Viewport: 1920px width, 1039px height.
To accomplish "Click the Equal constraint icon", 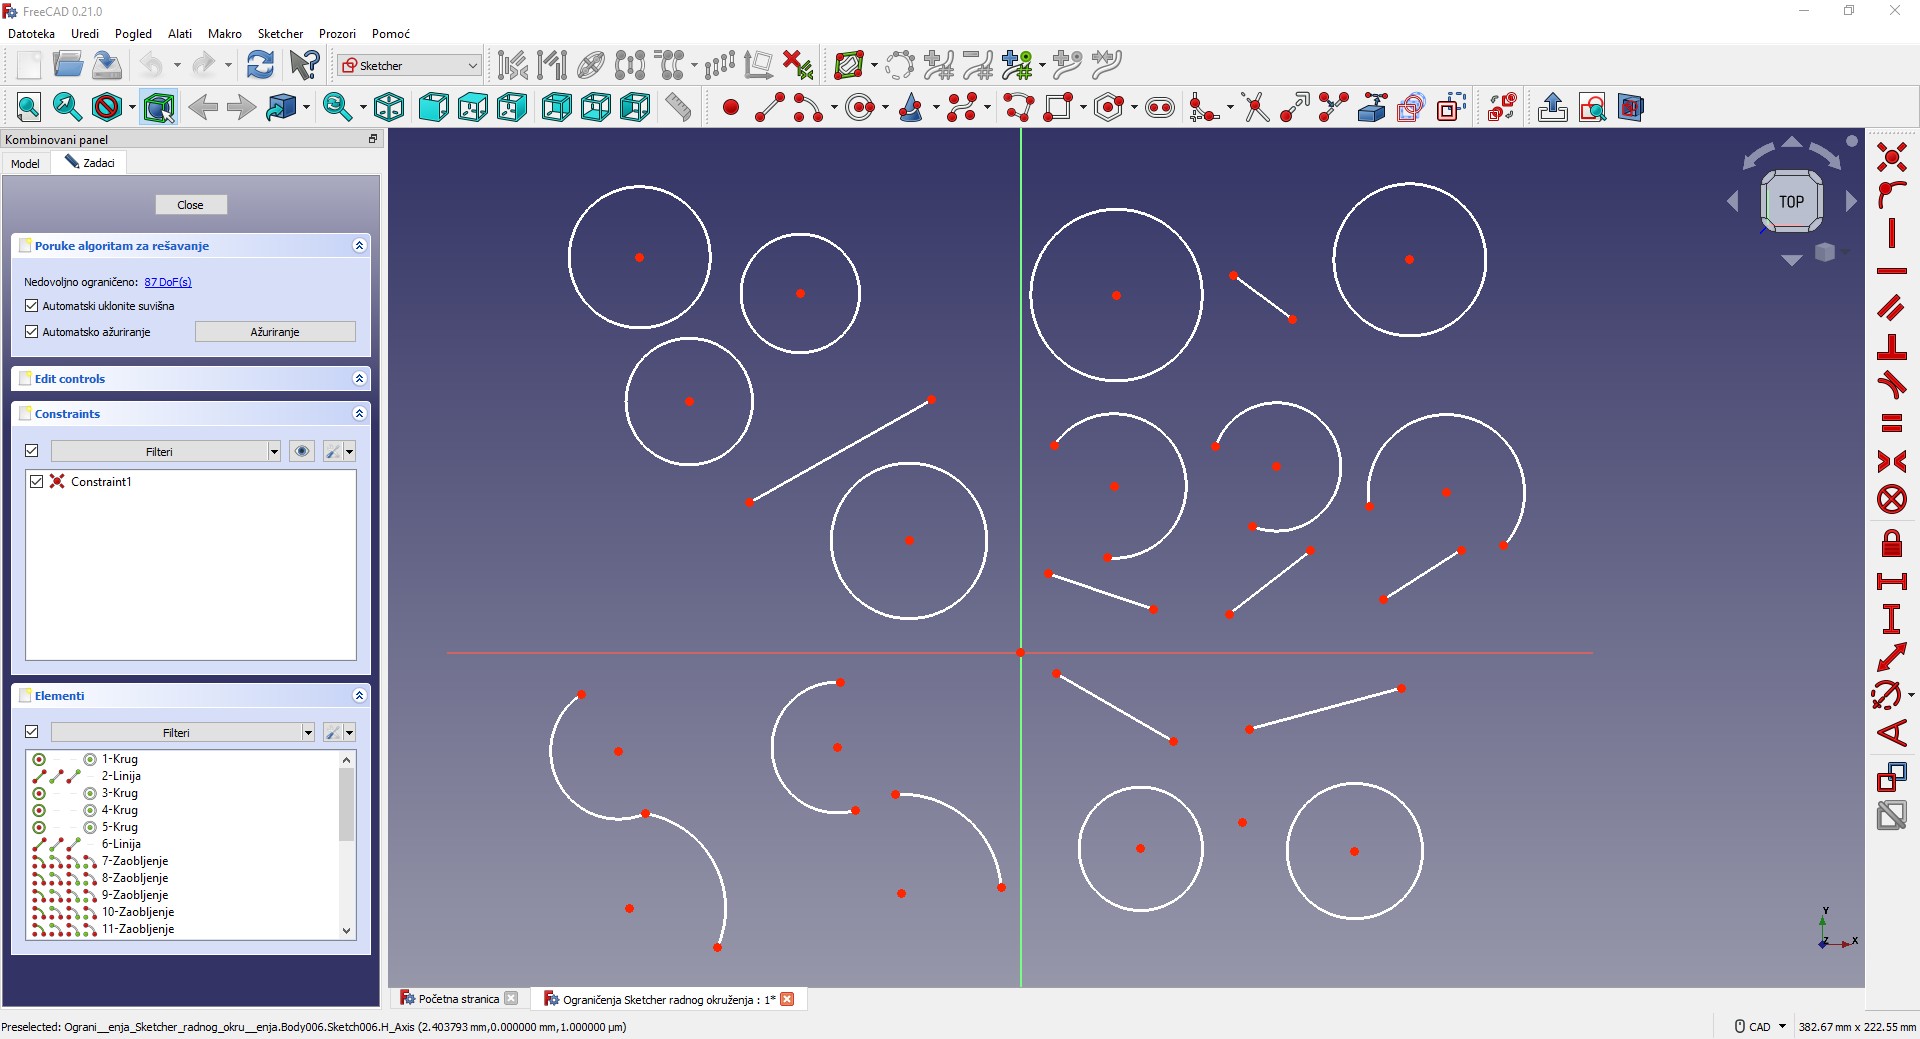I will pos(1891,423).
